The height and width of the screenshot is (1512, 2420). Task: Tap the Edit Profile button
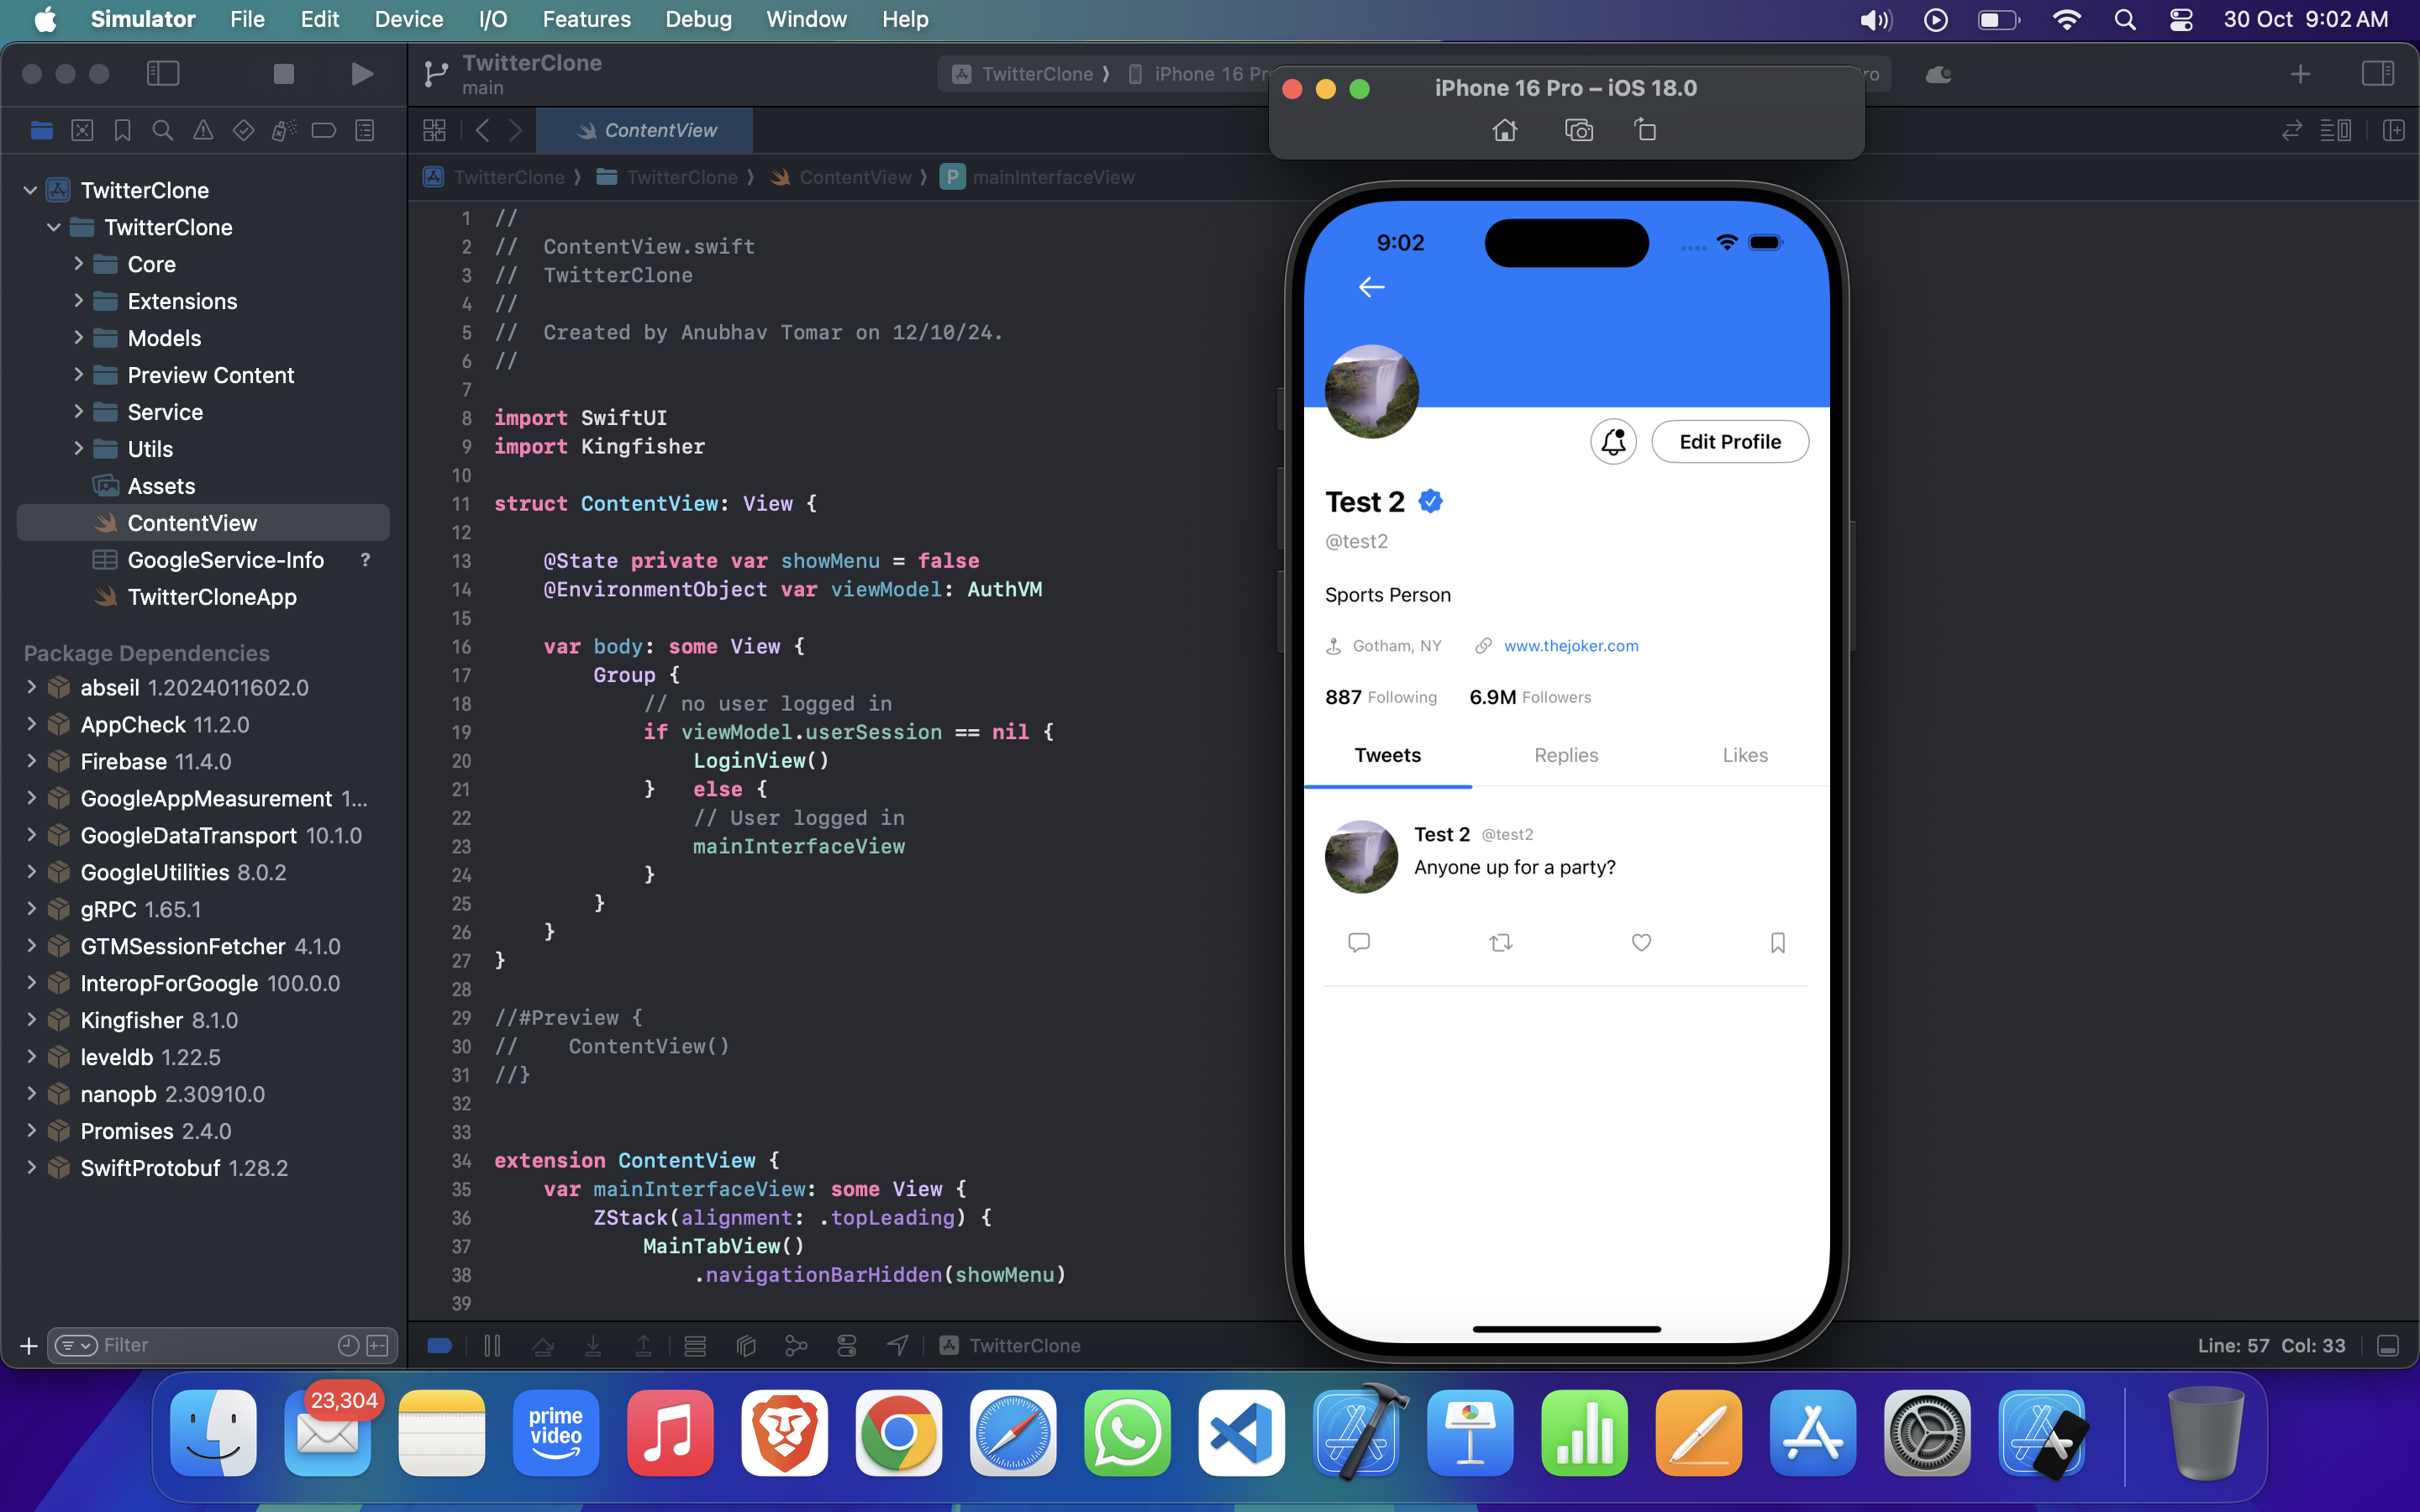coord(1729,442)
